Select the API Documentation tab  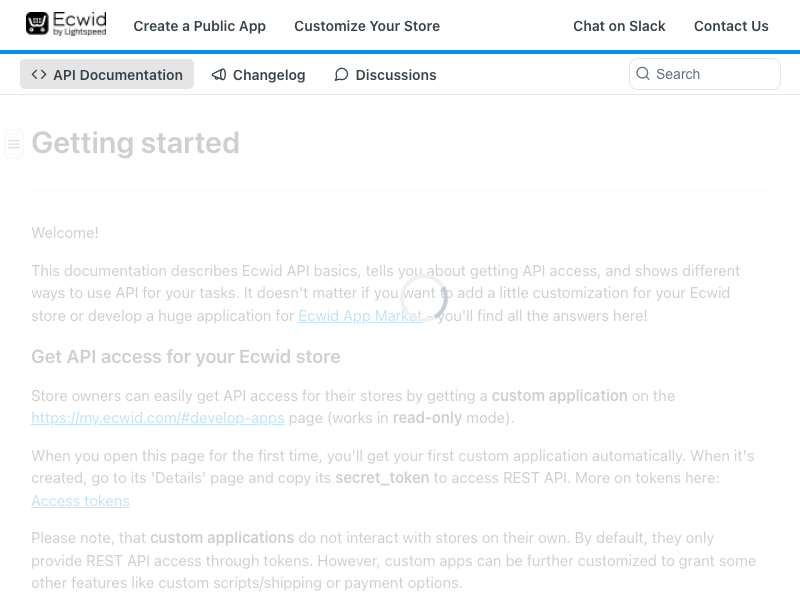click(x=107, y=74)
